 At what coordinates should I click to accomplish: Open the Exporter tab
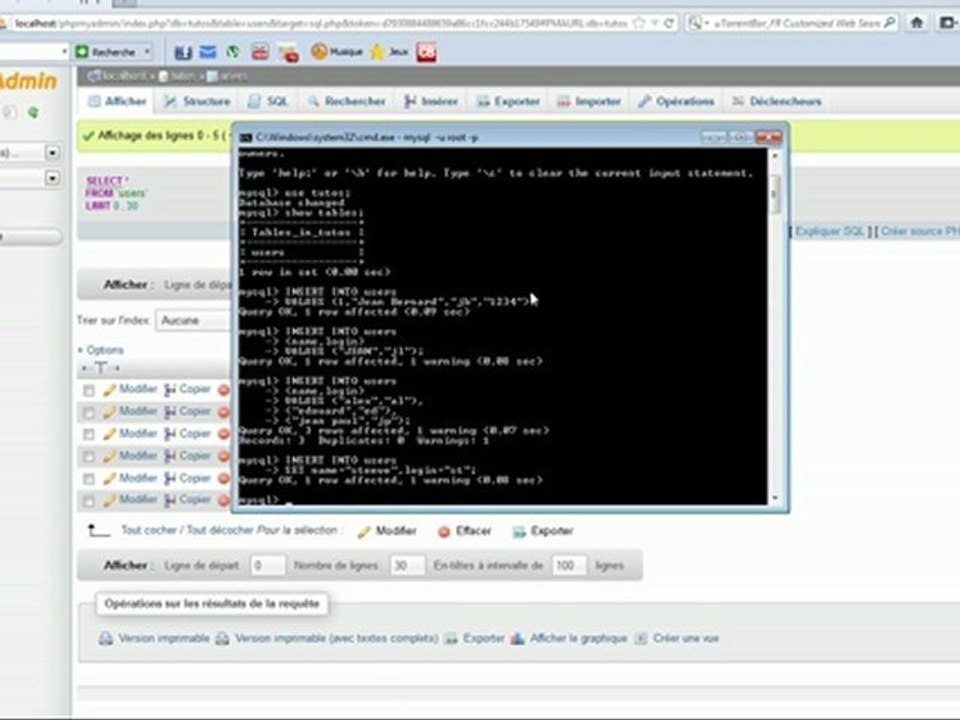pos(508,102)
